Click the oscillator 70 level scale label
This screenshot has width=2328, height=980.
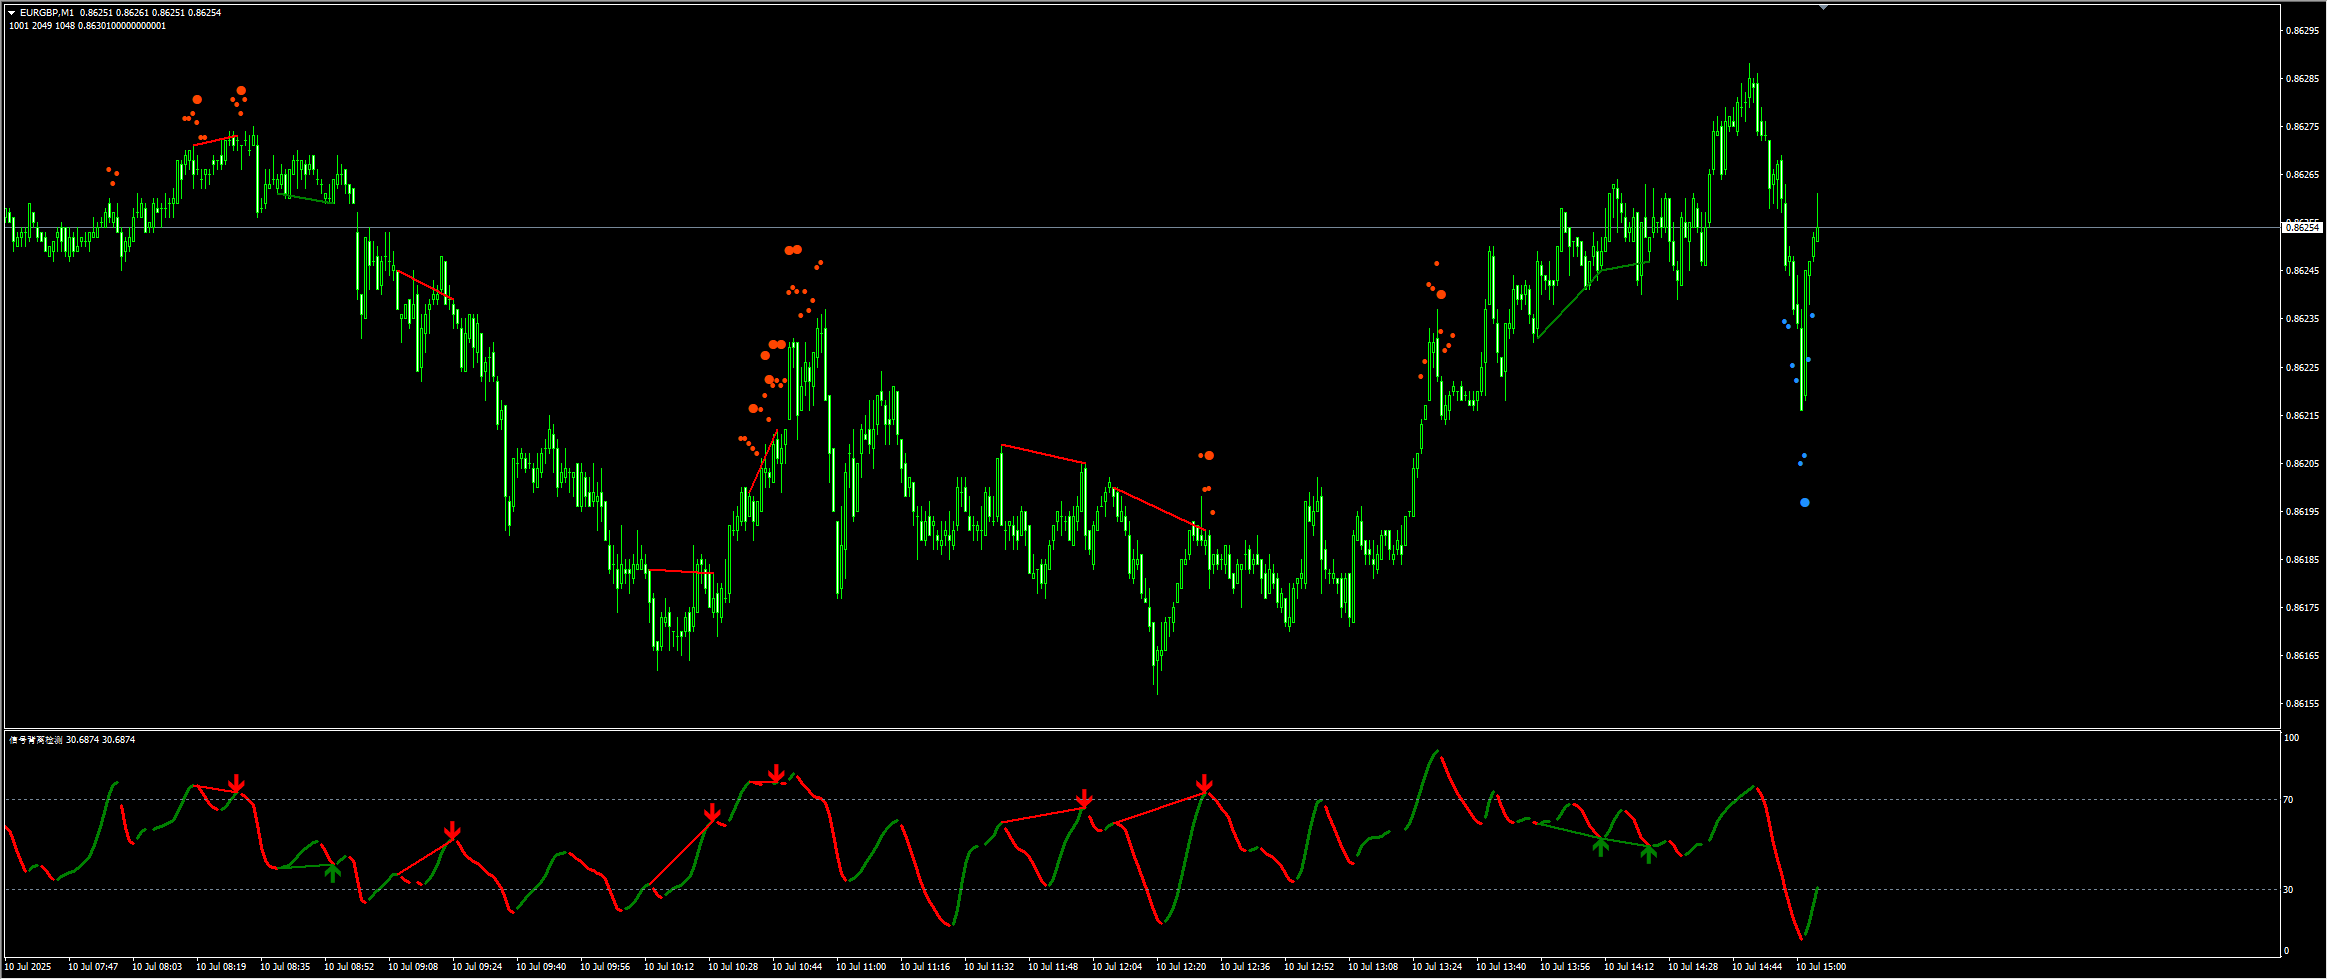[2288, 800]
